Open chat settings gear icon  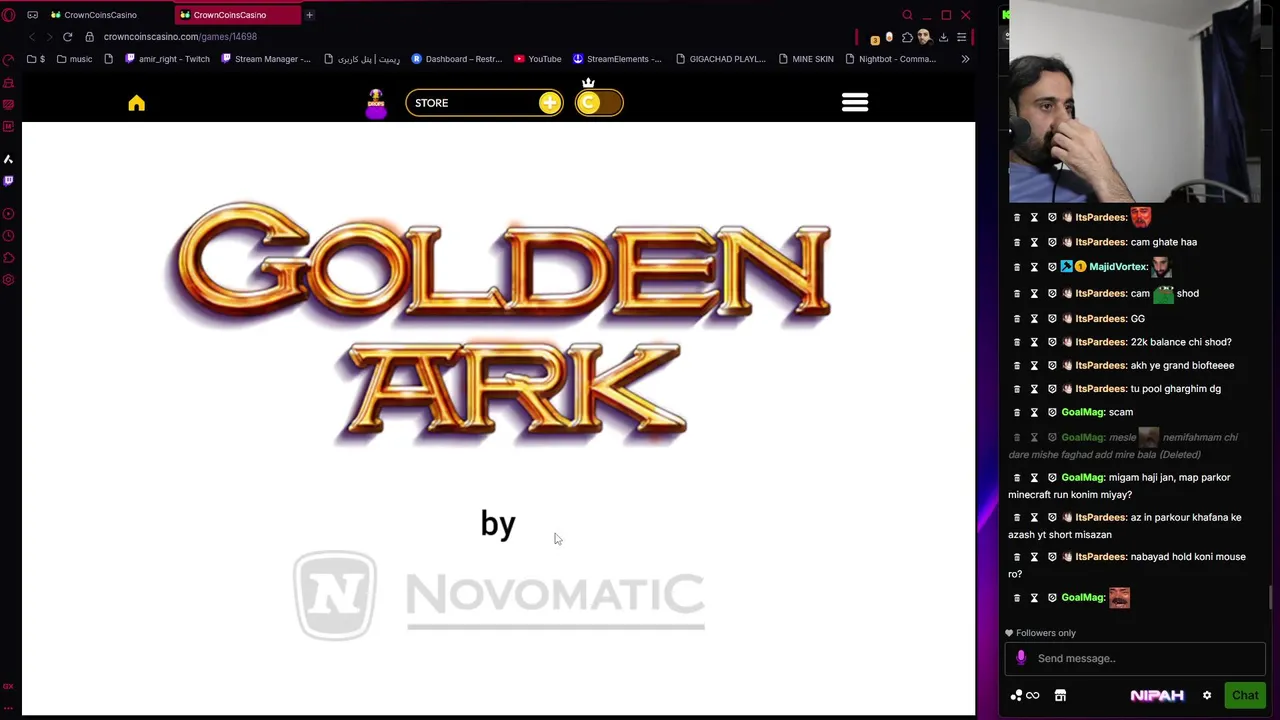pos(1207,695)
